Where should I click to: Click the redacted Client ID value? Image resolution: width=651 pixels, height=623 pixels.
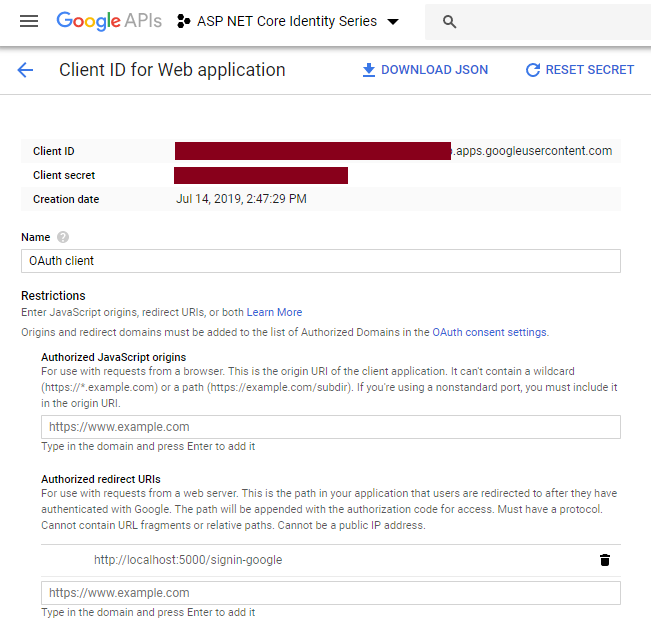click(x=312, y=151)
